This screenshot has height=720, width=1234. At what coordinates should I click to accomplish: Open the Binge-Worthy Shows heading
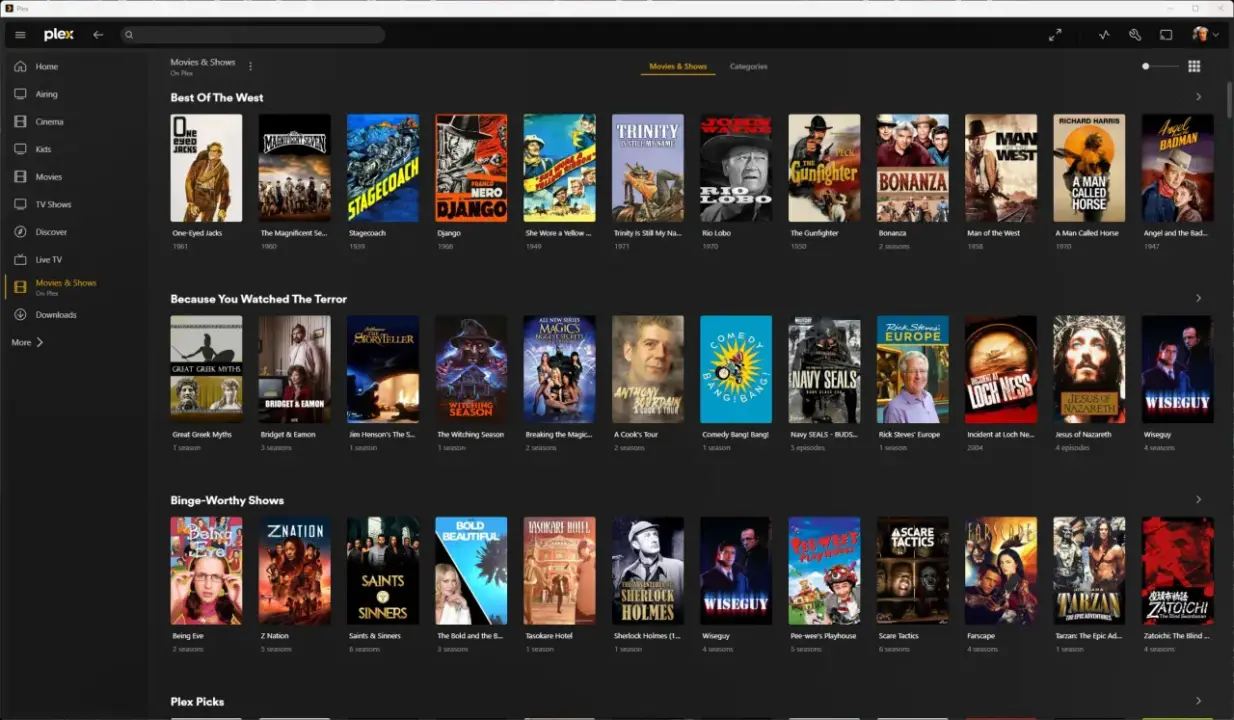point(227,500)
